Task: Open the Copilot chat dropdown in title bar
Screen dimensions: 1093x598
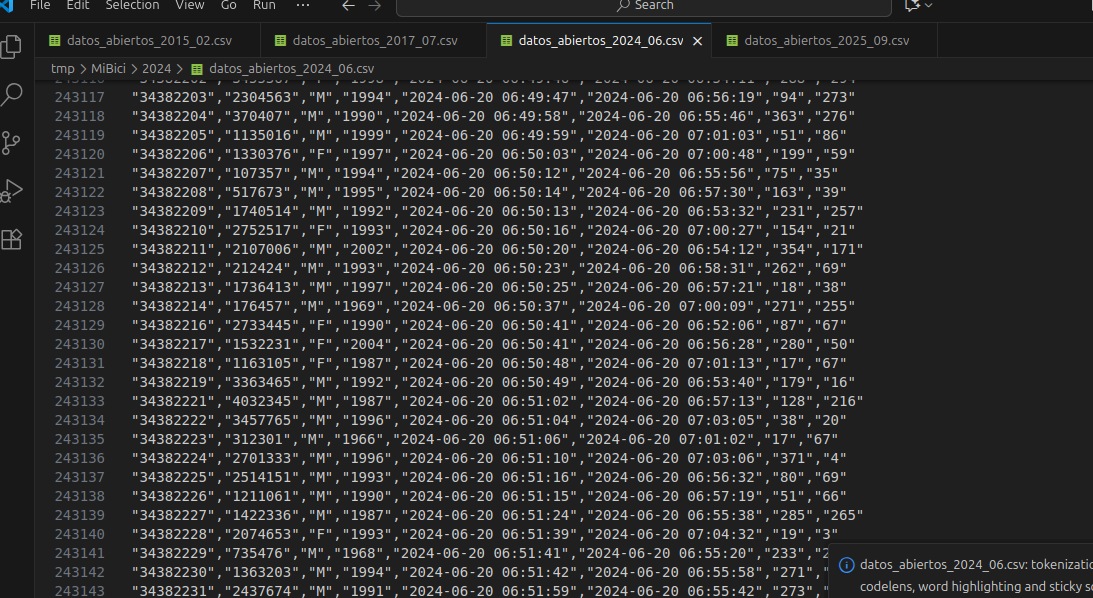Action: pyautogui.click(x=918, y=6)
